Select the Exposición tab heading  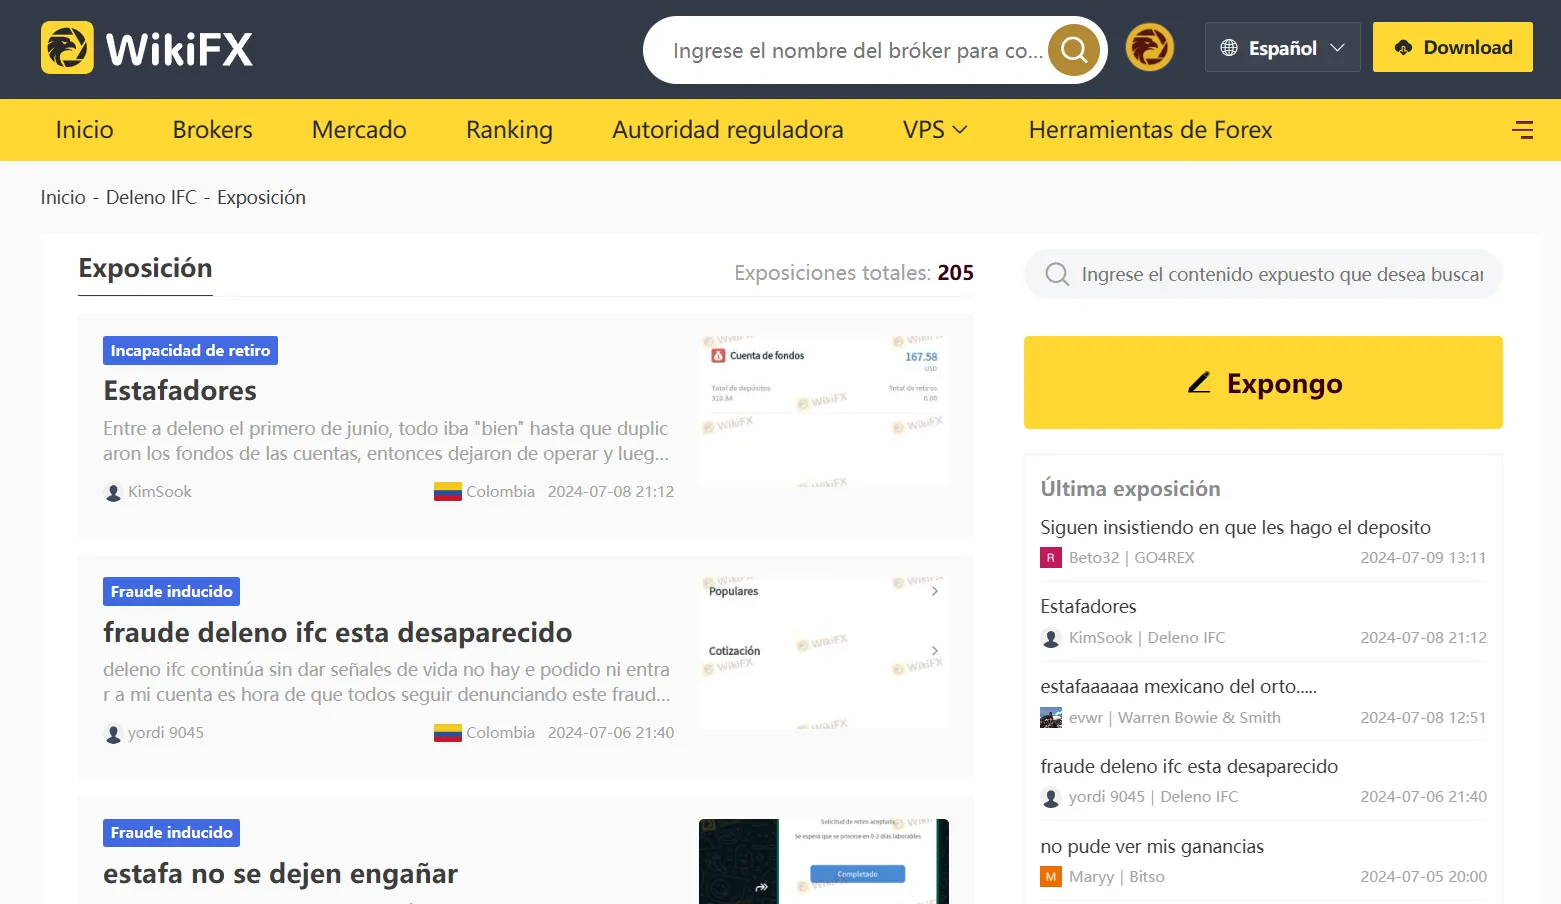click(145, 268)
